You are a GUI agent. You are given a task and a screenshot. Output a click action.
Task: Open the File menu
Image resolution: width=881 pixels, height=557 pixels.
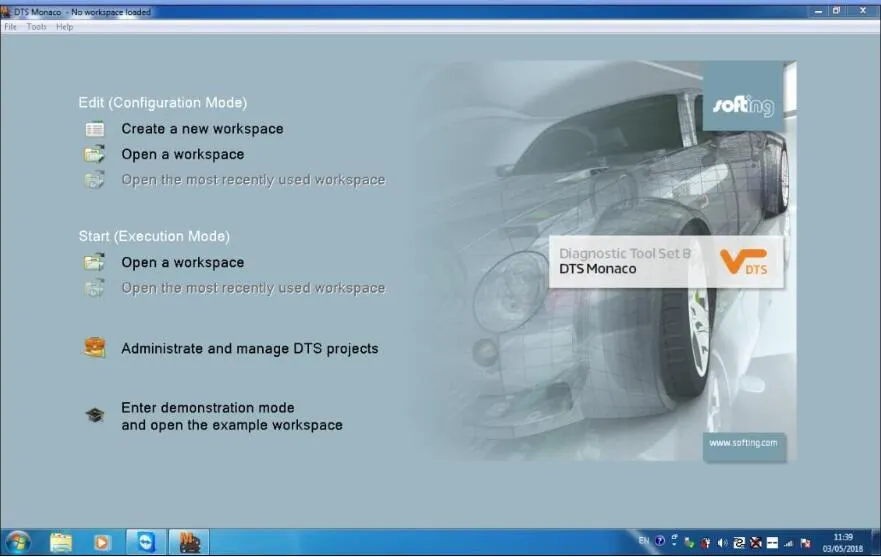[10, 26]
